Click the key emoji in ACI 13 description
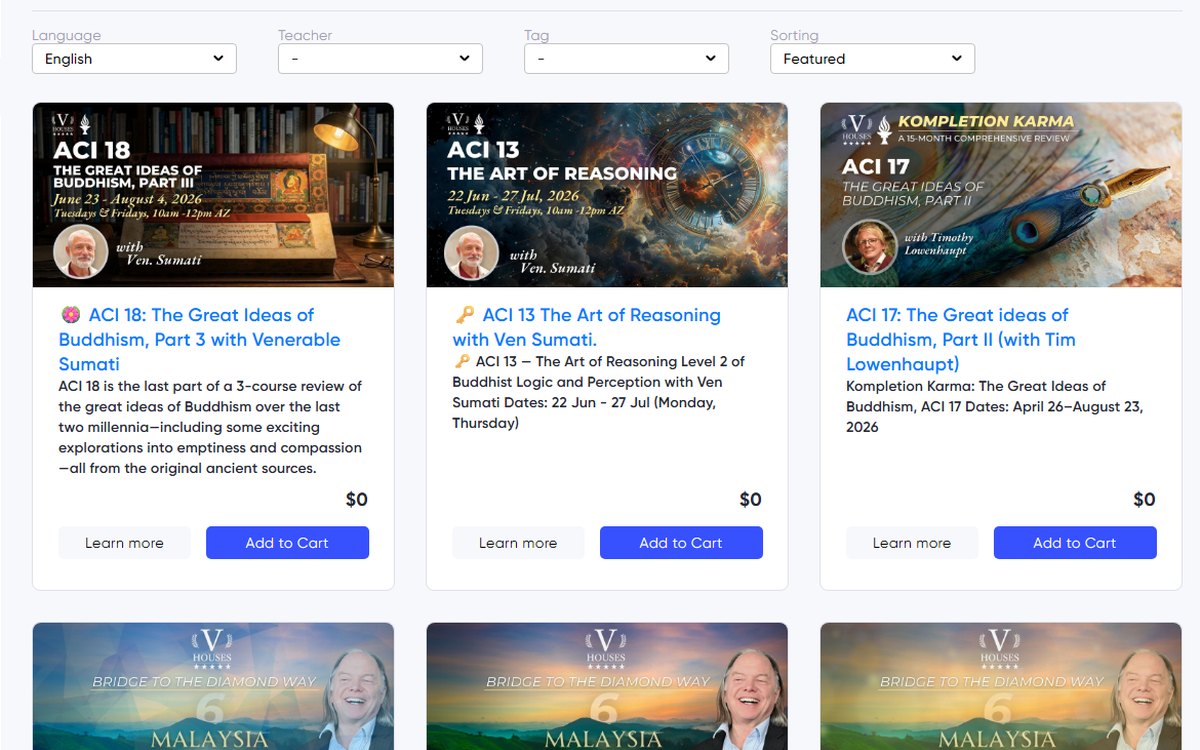 461,361
